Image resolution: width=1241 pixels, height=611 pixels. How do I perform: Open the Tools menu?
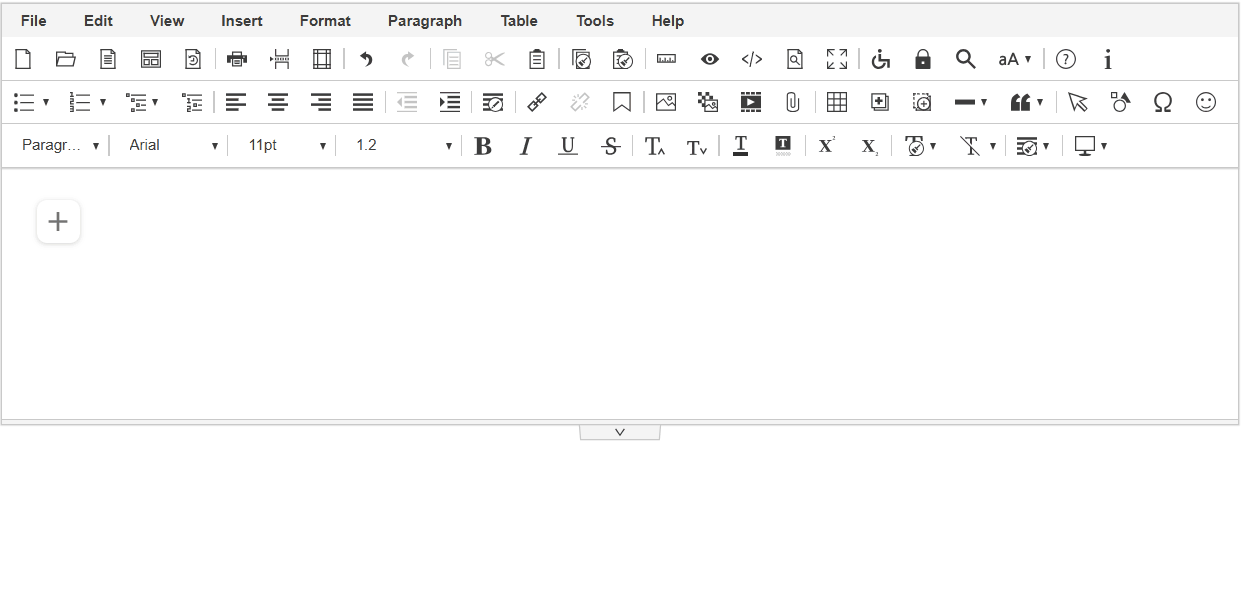pos(595,21)
